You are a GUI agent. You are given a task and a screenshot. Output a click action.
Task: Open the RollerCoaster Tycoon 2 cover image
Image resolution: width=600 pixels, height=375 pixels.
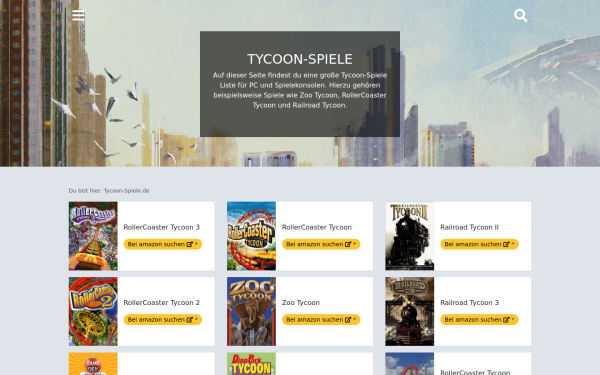click(x=93, y=311)
